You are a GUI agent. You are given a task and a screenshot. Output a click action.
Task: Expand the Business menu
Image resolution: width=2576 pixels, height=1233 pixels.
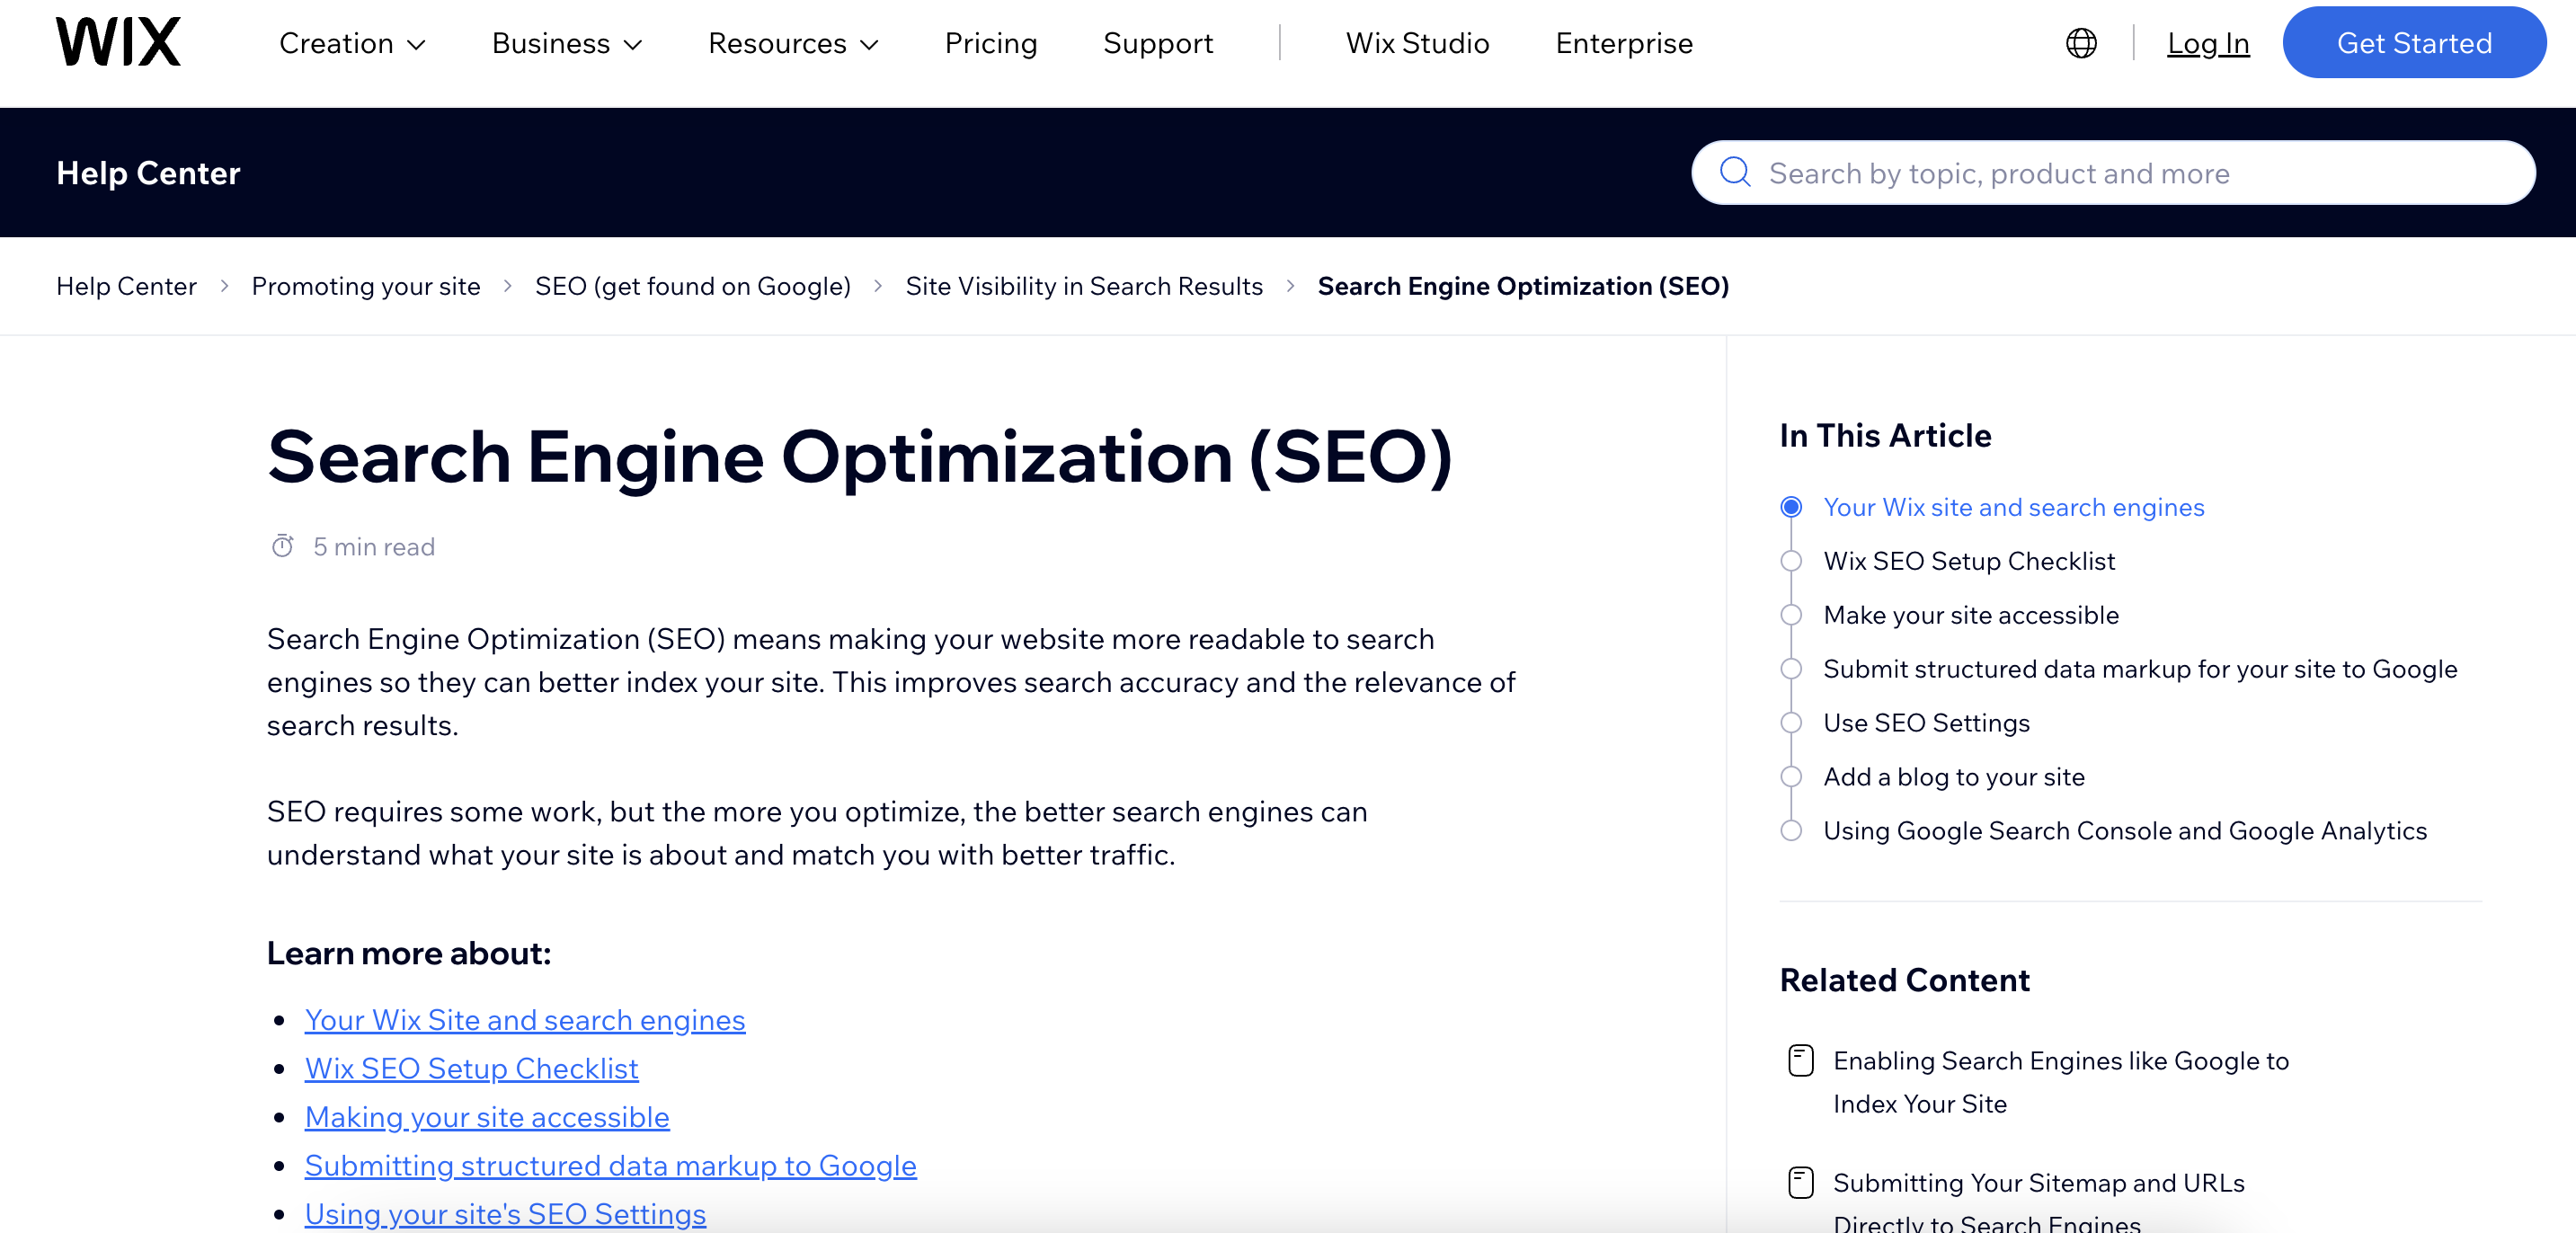[567, 43]
